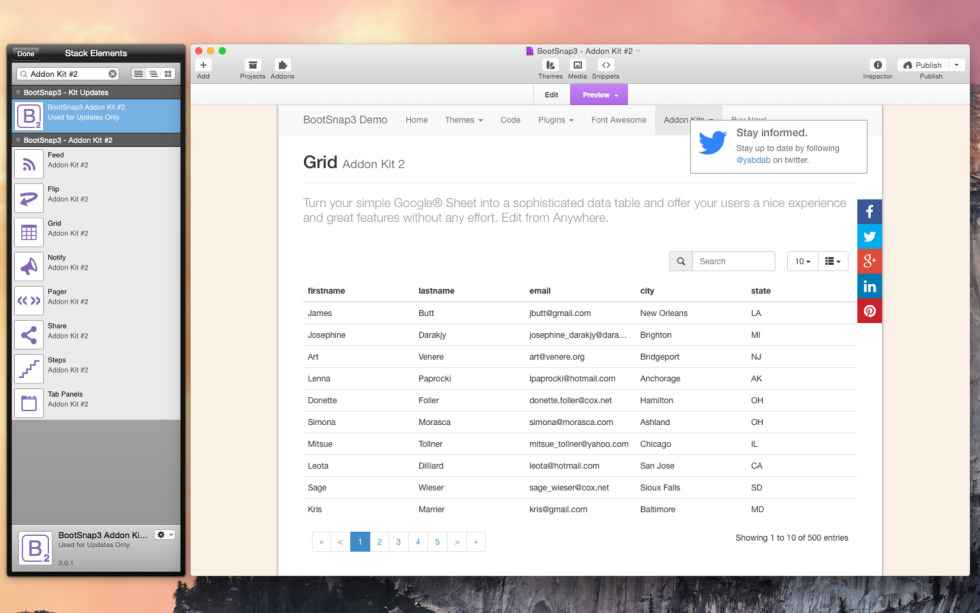Expand the Publish dropdown arrow
This screenshot has width=980, height=613.
click(x=956, y=65)
